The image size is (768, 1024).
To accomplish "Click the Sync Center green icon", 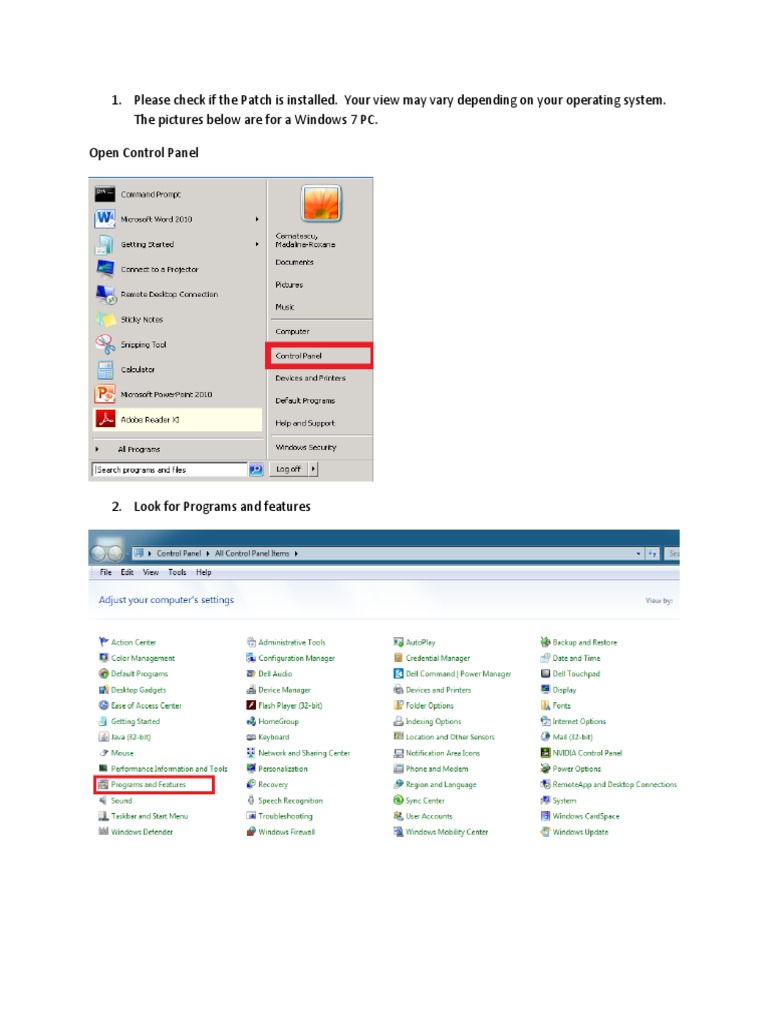I will click(398, 800).
